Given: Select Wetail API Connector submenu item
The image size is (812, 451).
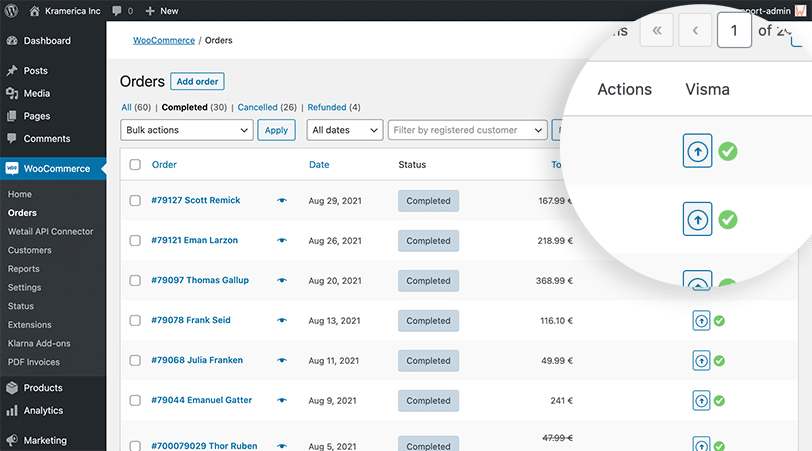Looking at the screenshot, I should click(x=50, y=231).
